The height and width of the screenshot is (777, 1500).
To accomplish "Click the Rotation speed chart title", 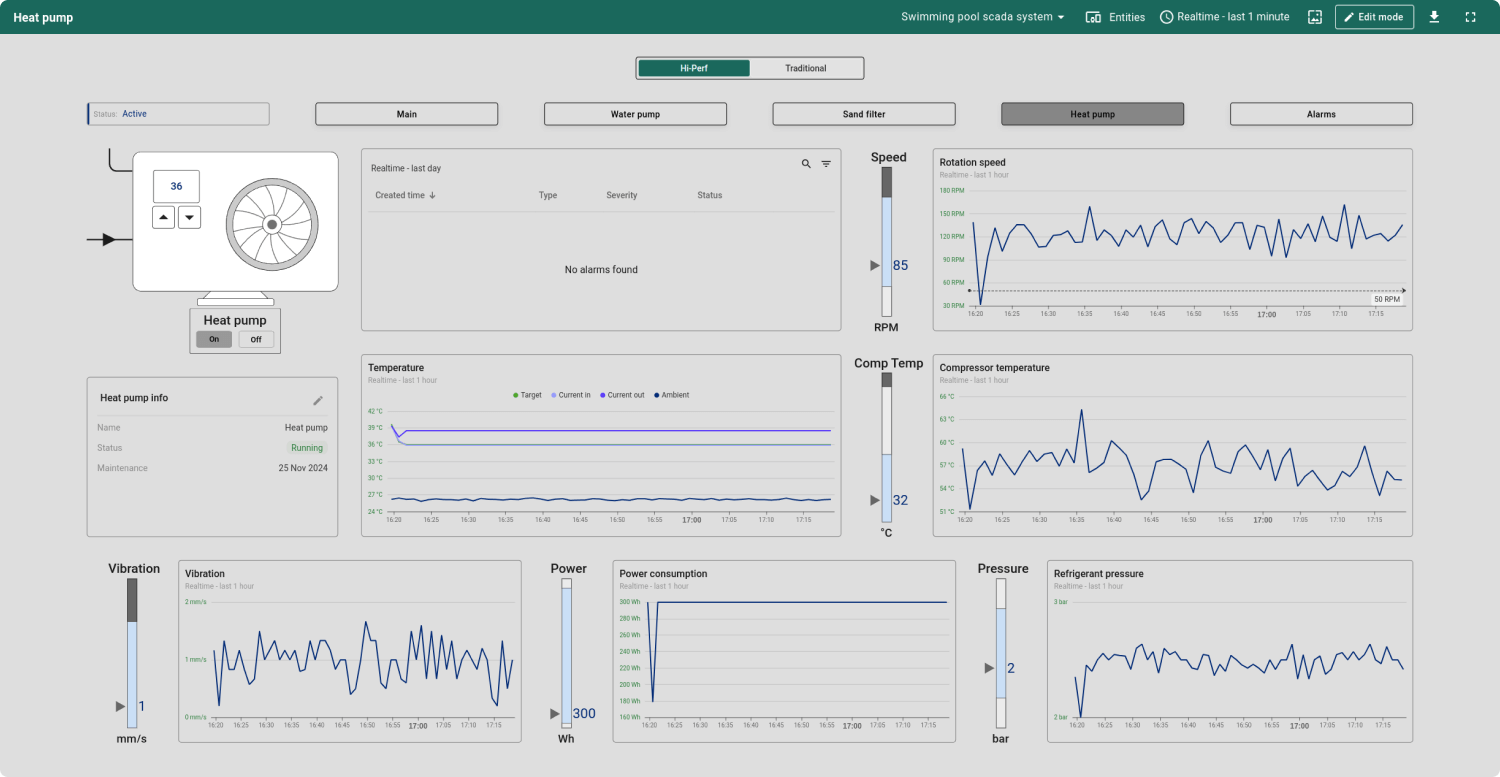I will point(973,162).
